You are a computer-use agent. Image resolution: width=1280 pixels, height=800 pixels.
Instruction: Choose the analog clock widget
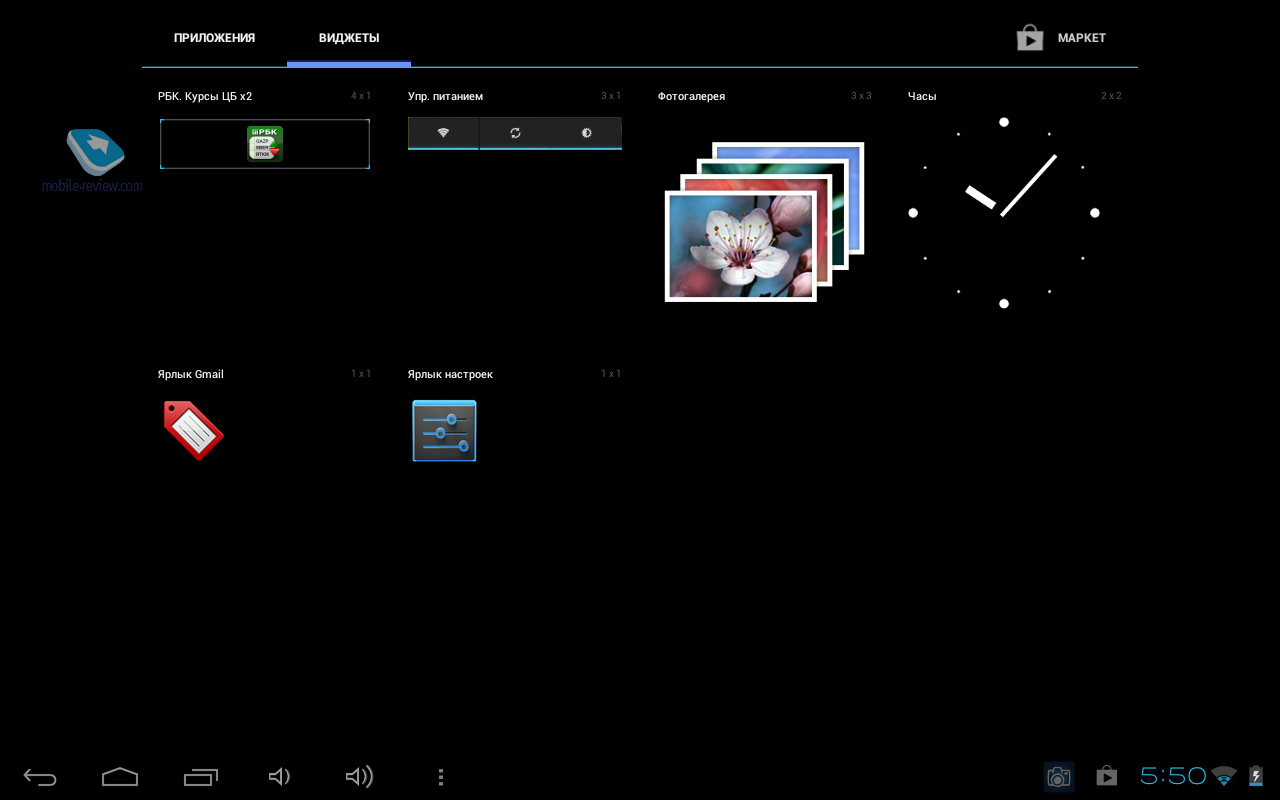tap(1003, 212)
